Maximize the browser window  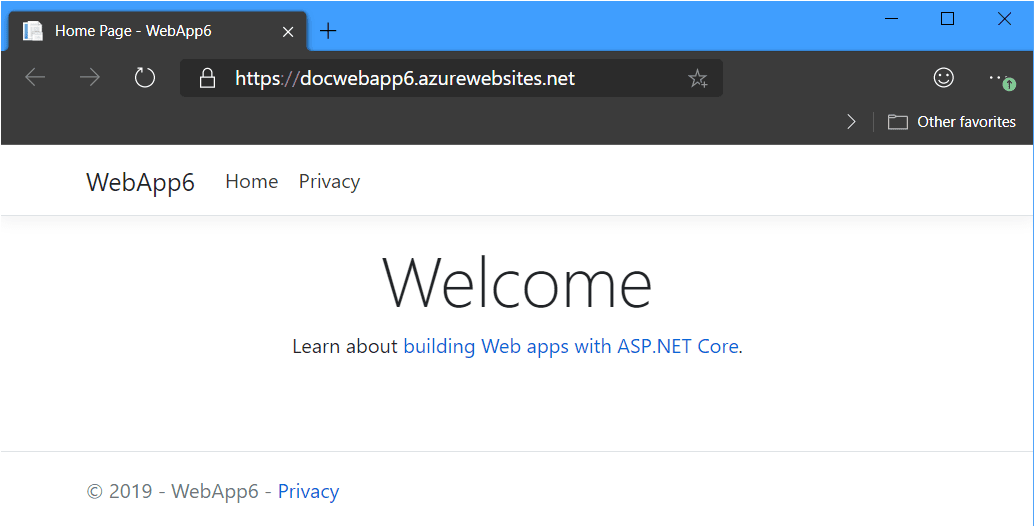click(948, 19)
